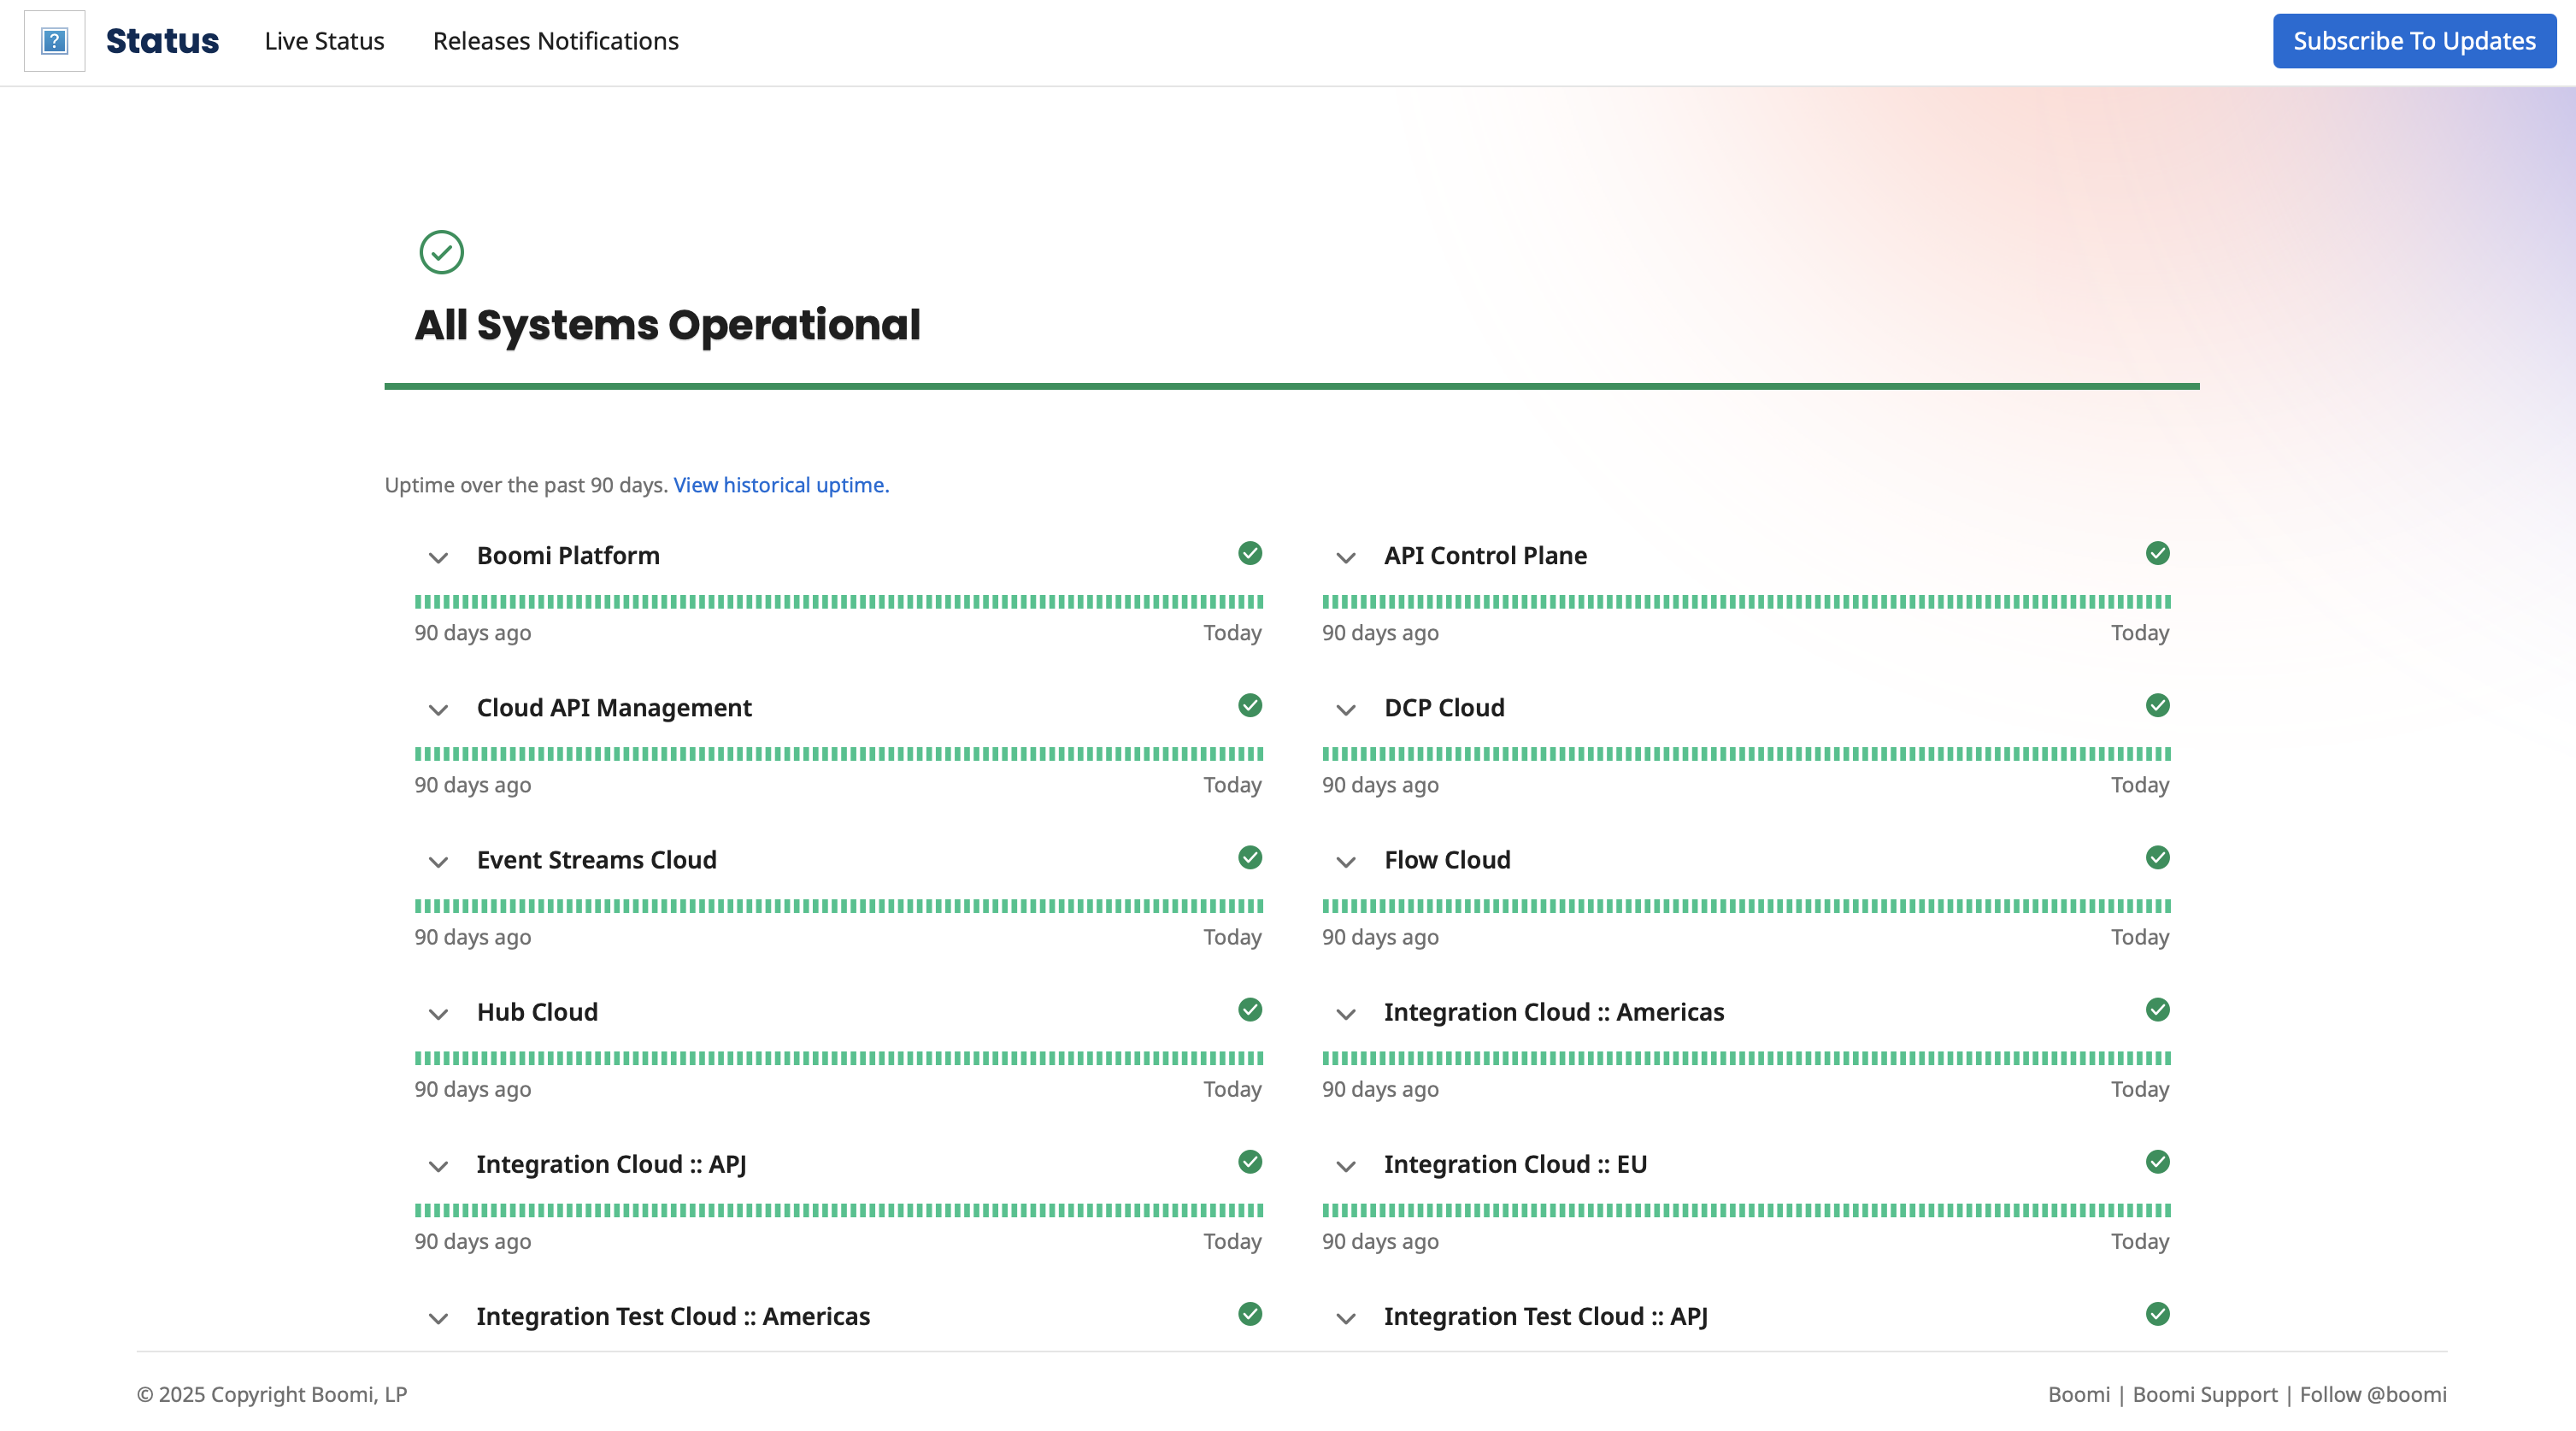Open the View historical uptime link

[780, 485]
